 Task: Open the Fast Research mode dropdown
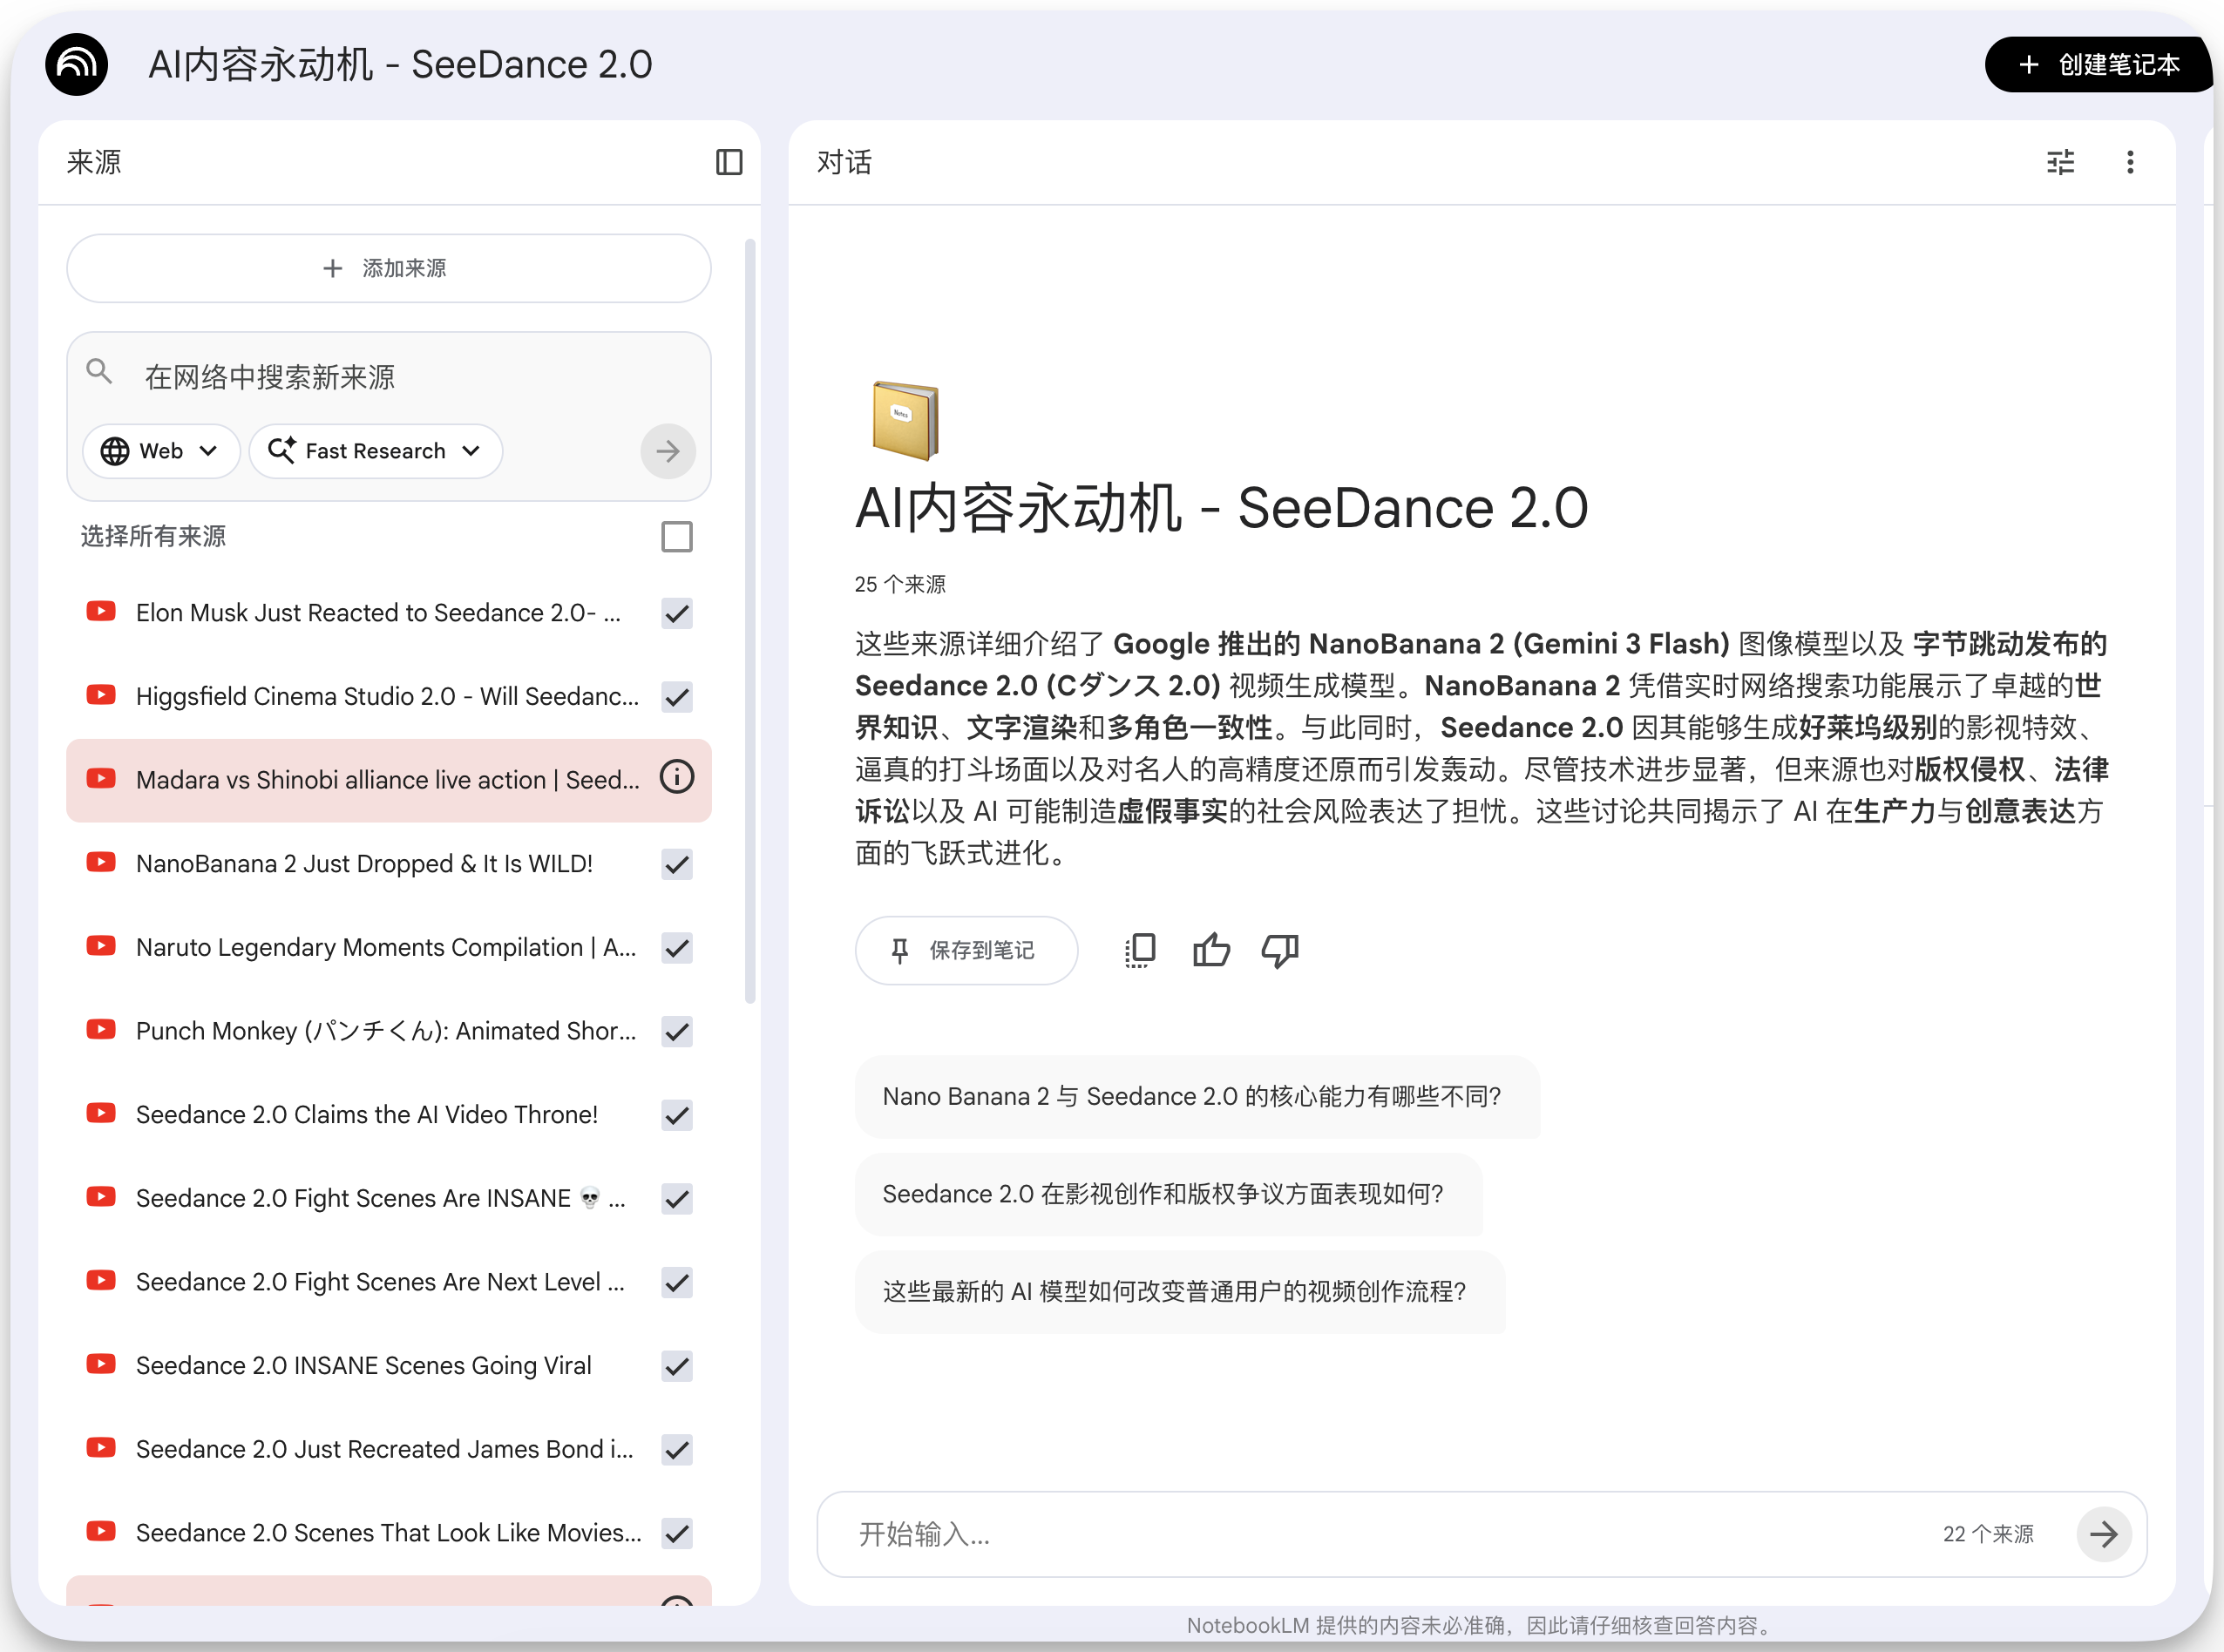(375, 451)
